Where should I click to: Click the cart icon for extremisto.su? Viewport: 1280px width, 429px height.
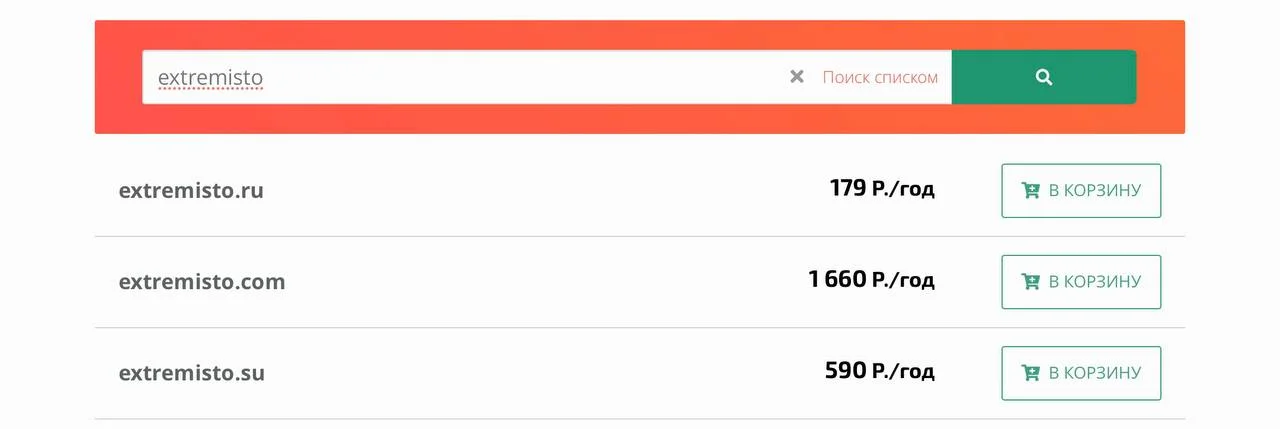(x=1030, y=373)
